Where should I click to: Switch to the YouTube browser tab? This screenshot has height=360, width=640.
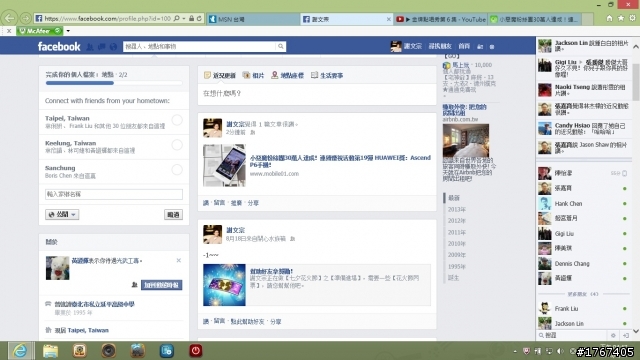(441, 19)
